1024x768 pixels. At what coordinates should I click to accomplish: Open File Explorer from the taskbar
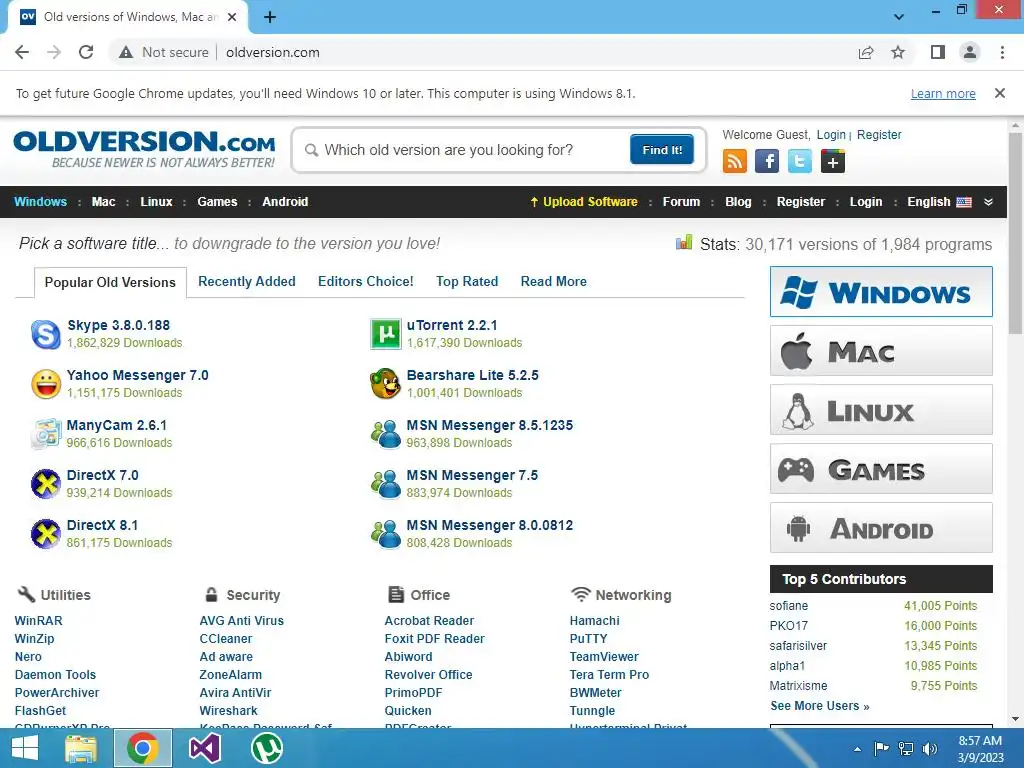pyautogui.click(x=81, y=748)
